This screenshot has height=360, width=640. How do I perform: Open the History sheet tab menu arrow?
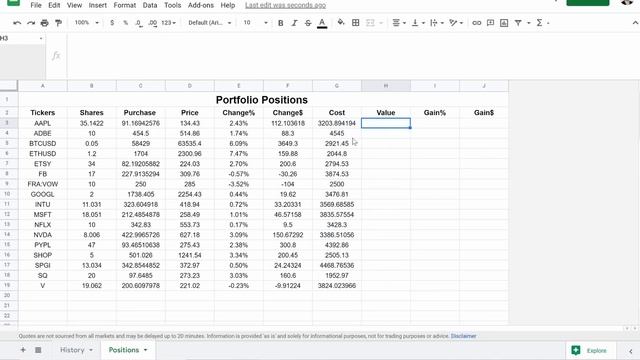click(91, 350)
